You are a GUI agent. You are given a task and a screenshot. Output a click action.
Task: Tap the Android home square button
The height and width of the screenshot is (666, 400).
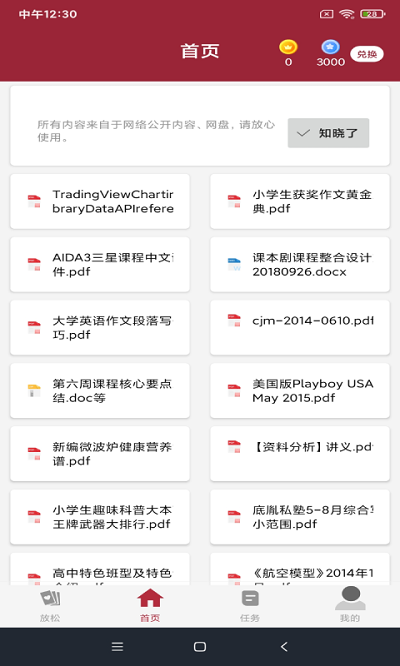click(200, 646)
